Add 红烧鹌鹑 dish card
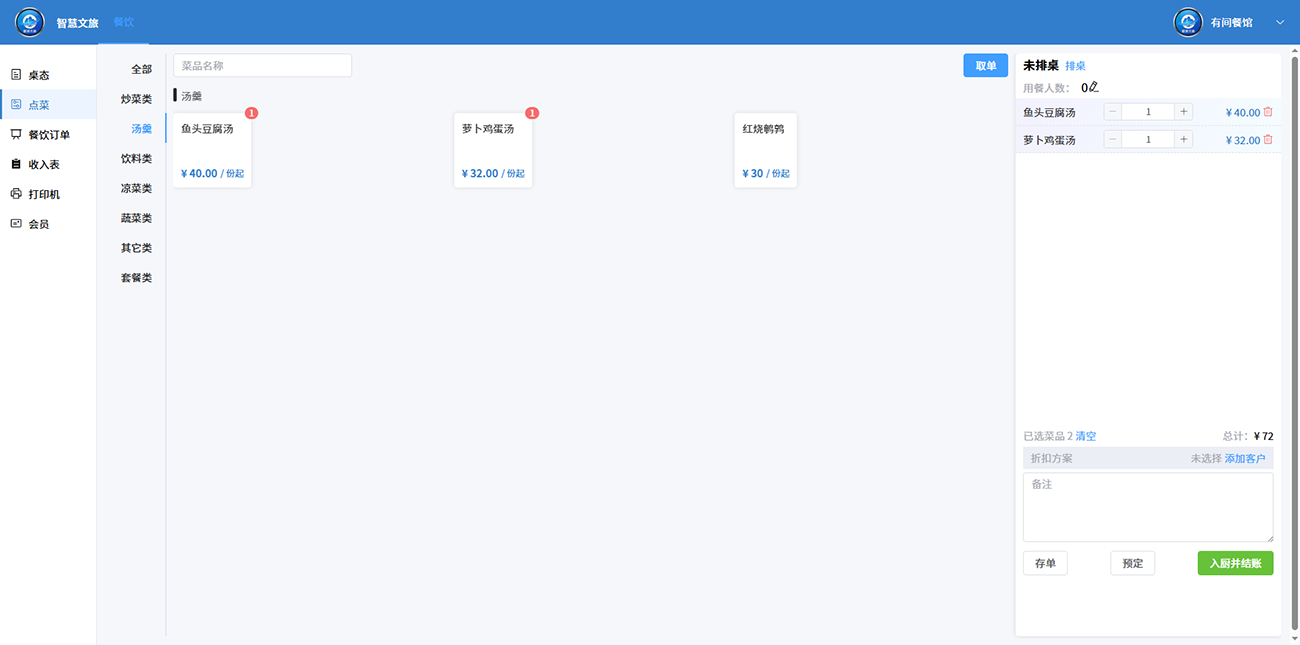1300x645 pixels. click(765, 150)
